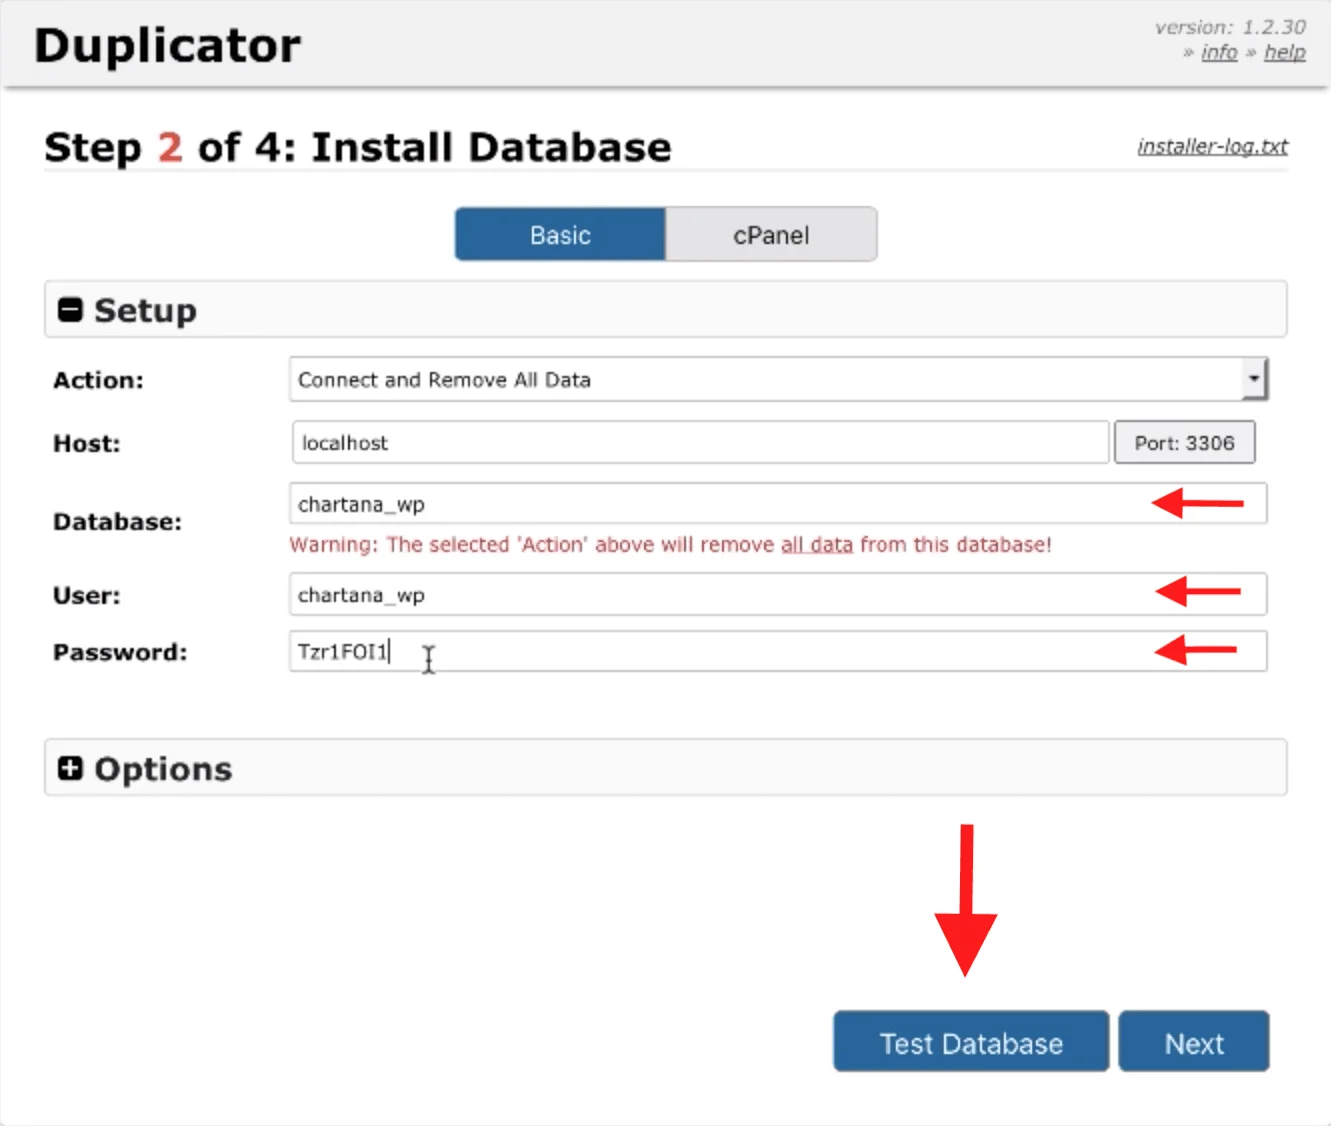This screenshot has width=1331, height=1126.
Task: Click the Password: label
Action: [120, 653]
